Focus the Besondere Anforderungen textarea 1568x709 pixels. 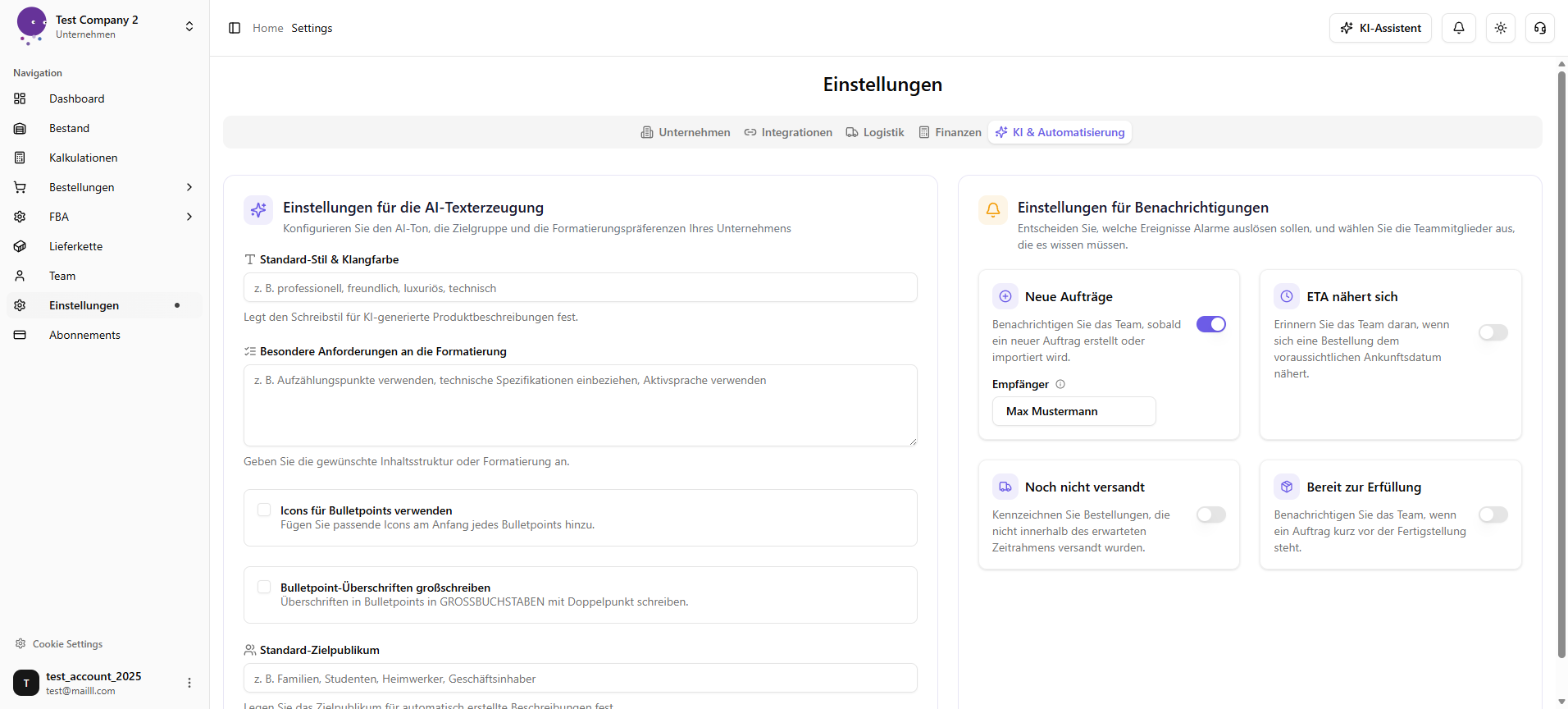pos(580,405)
